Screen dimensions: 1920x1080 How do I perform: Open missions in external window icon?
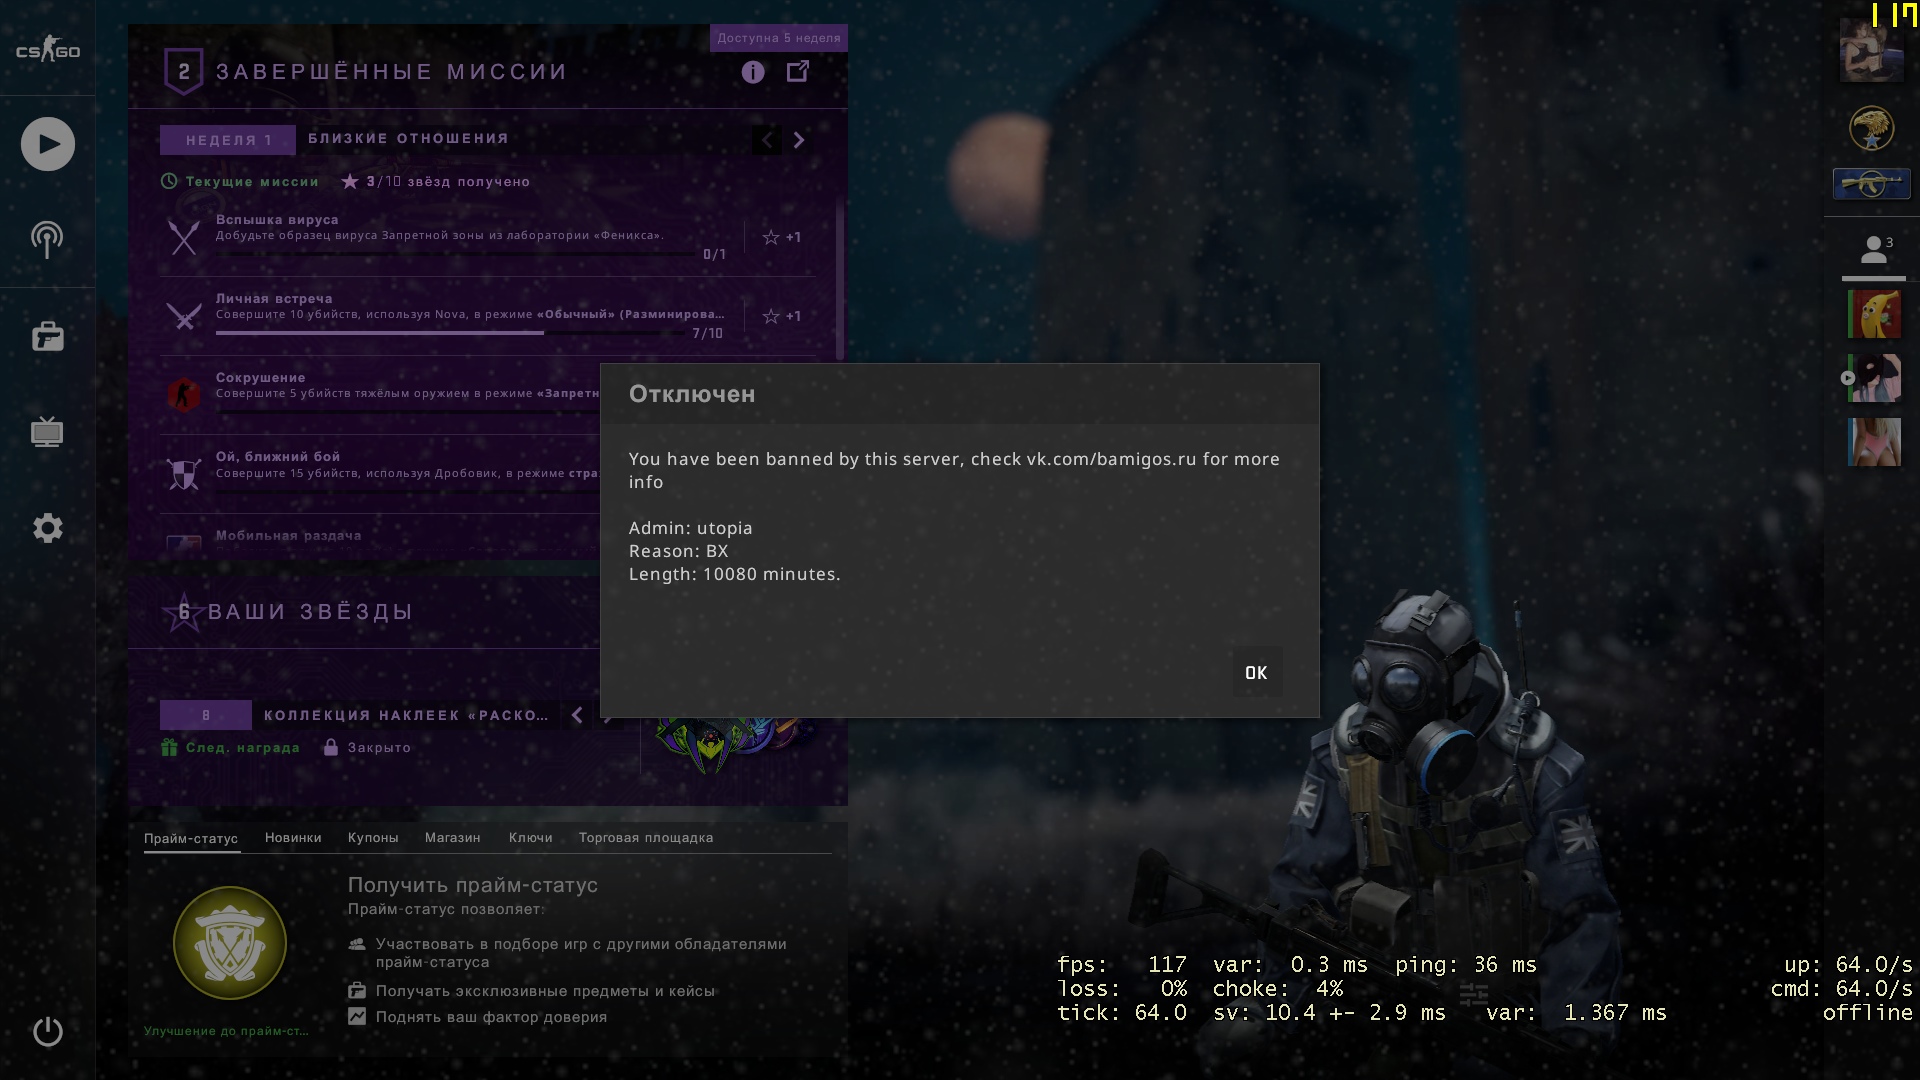tap(798, 72)
